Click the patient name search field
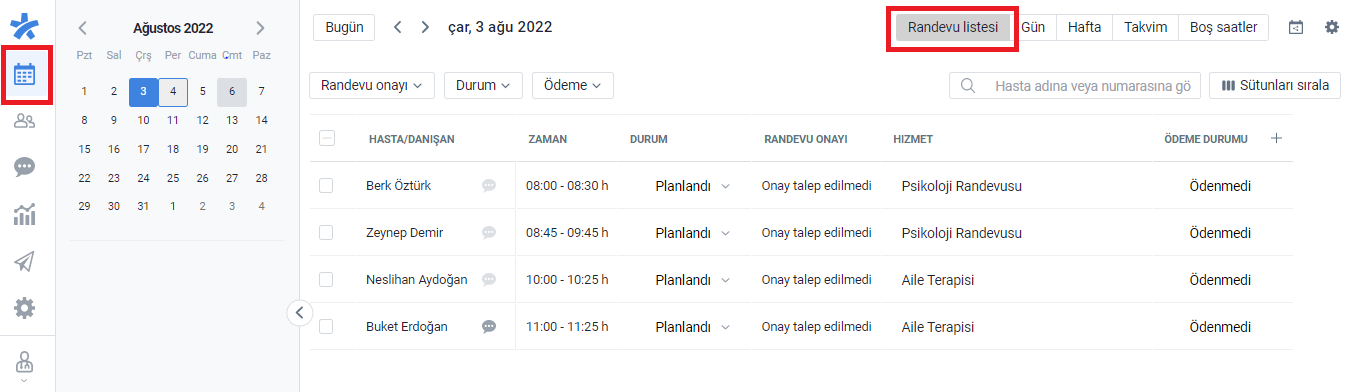 click(x=1075, y=86)
